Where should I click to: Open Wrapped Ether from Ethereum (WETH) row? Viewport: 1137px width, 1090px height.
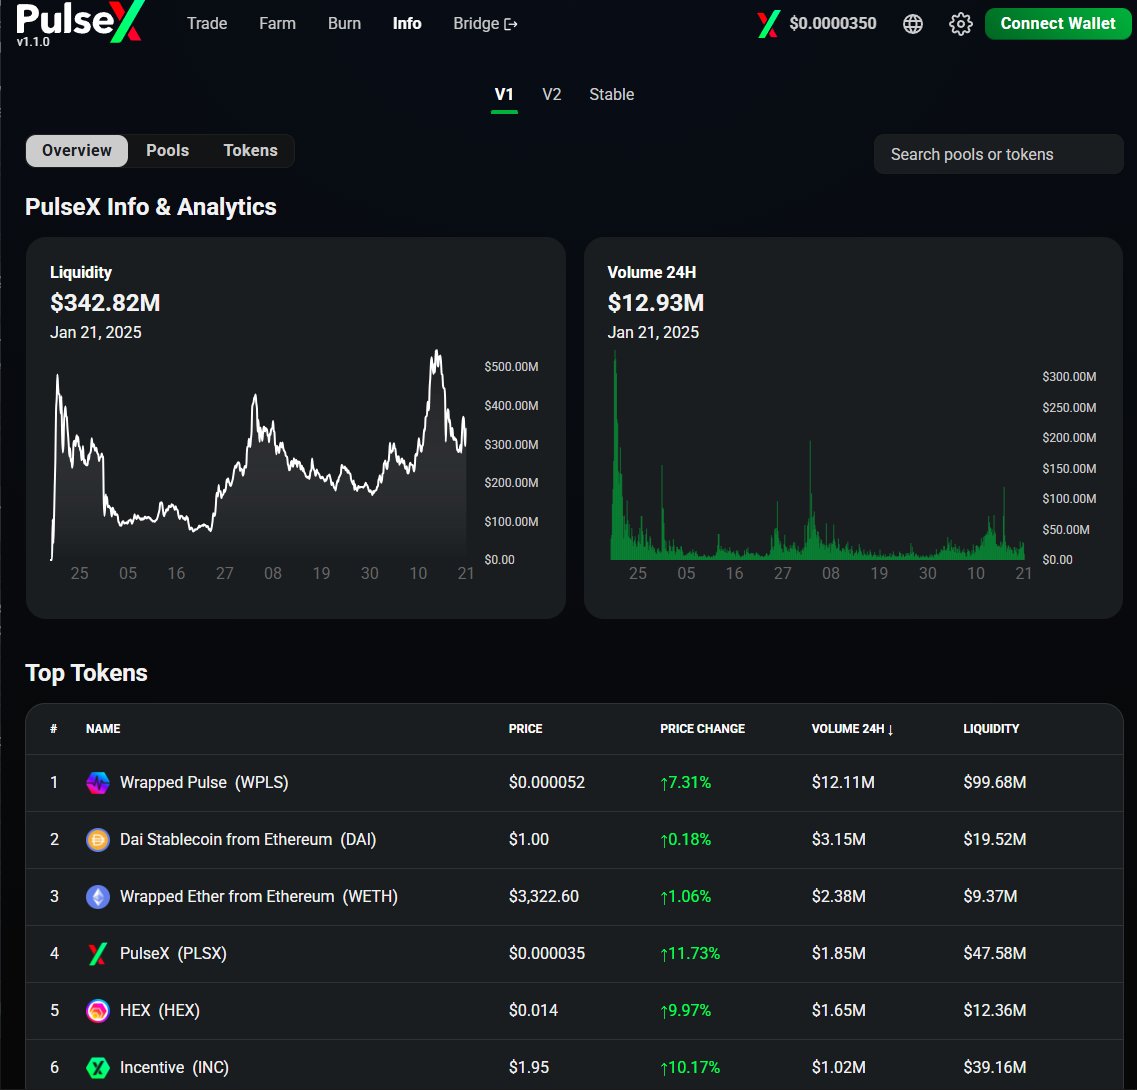(574, 896)
